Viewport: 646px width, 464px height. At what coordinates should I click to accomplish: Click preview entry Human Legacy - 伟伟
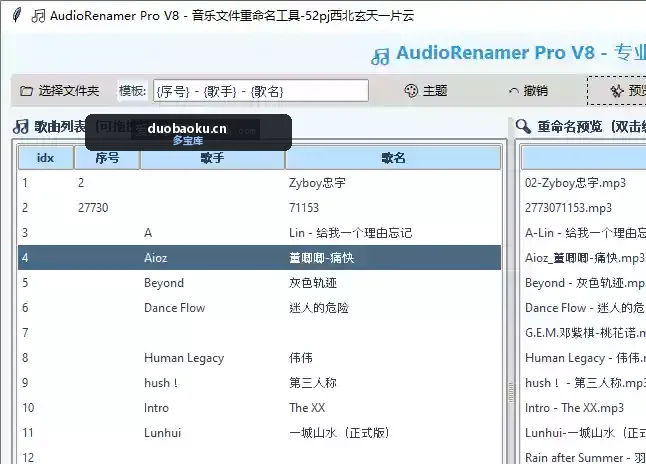[x=585, y=358]
